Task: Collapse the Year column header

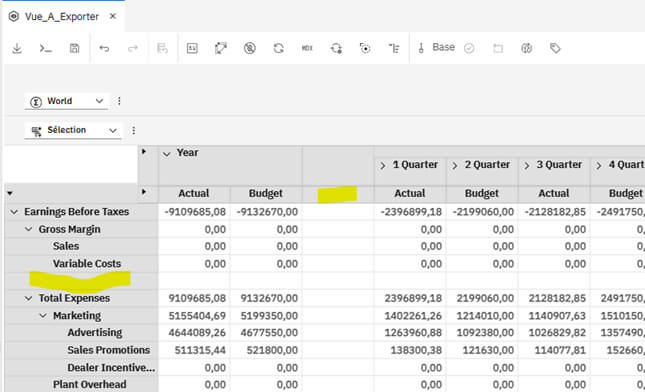Action: coord(166,154)
